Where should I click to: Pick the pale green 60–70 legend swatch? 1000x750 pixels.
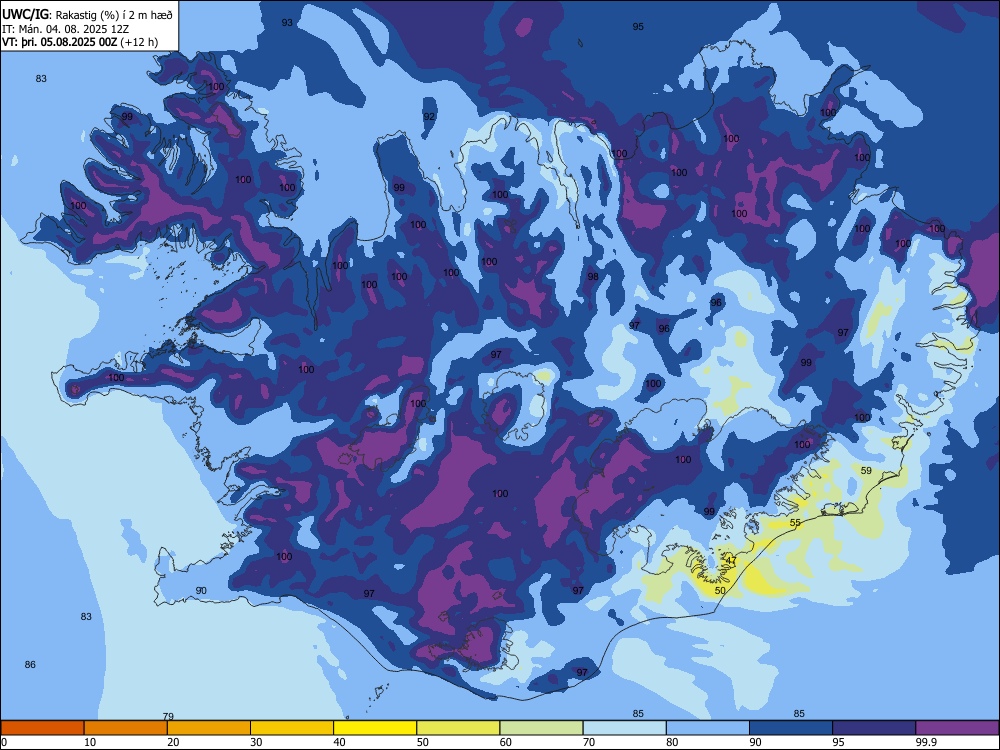point(541,728)
